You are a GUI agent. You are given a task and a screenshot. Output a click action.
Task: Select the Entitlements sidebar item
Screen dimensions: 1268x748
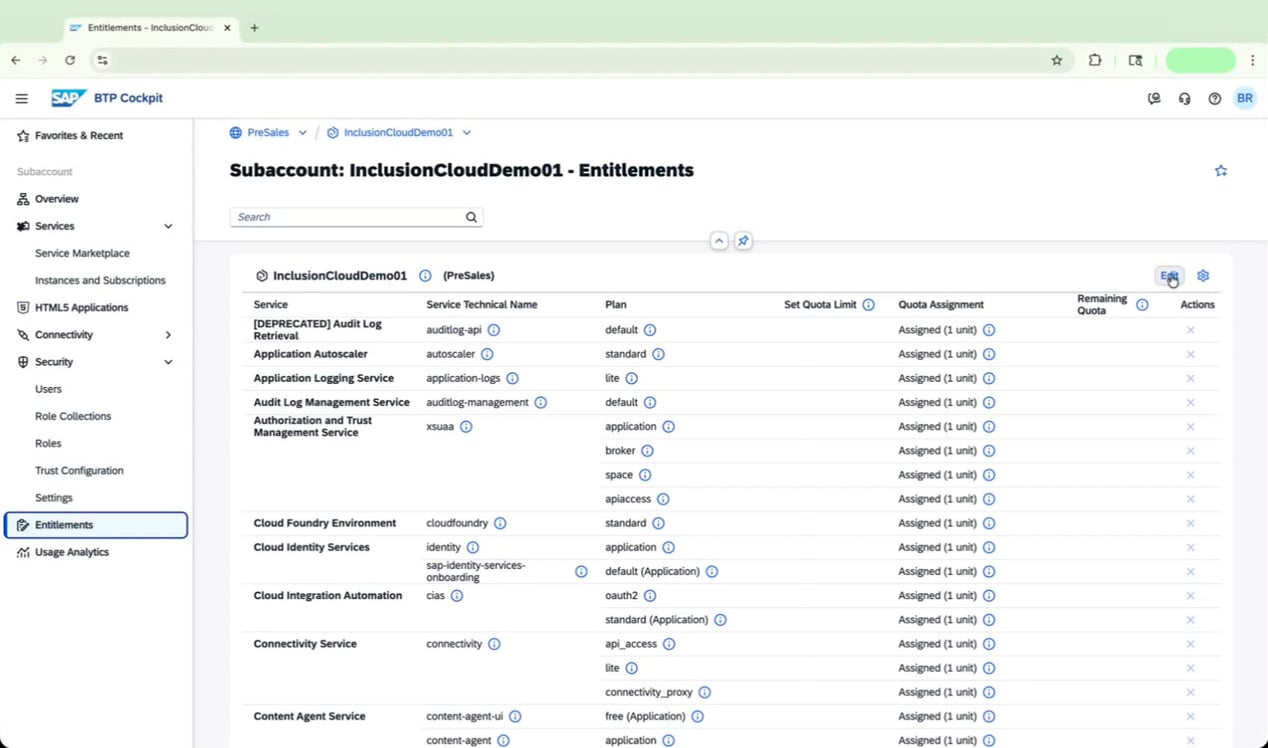pyautogui.click(x=96, y=525)
